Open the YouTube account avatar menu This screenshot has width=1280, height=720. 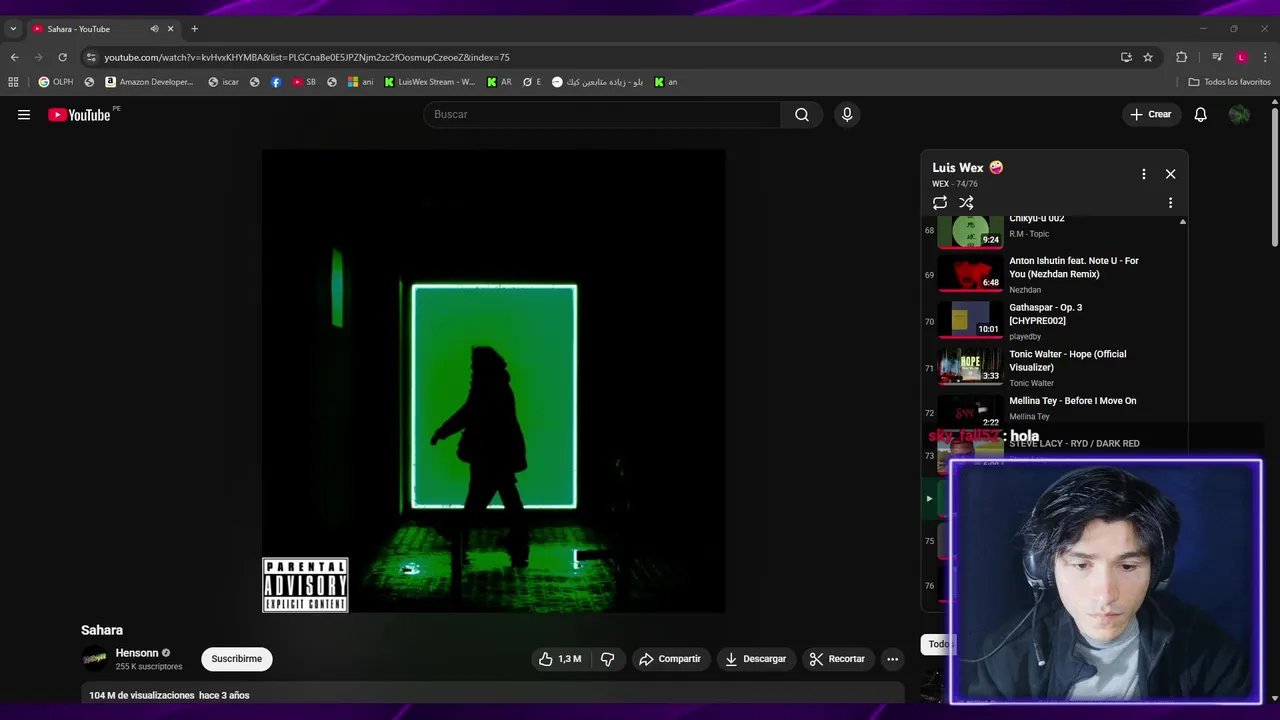(1239, 115)
